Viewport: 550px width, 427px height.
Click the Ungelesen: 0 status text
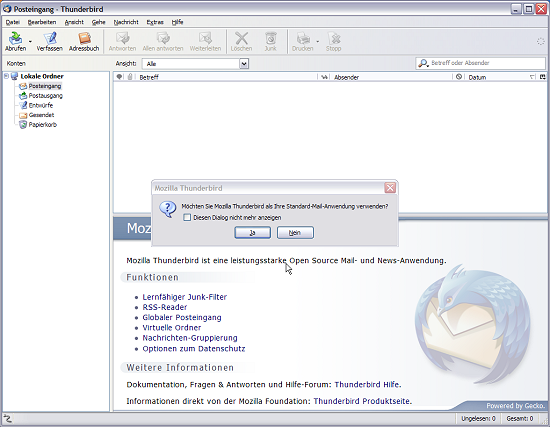(x=478, y=418)
